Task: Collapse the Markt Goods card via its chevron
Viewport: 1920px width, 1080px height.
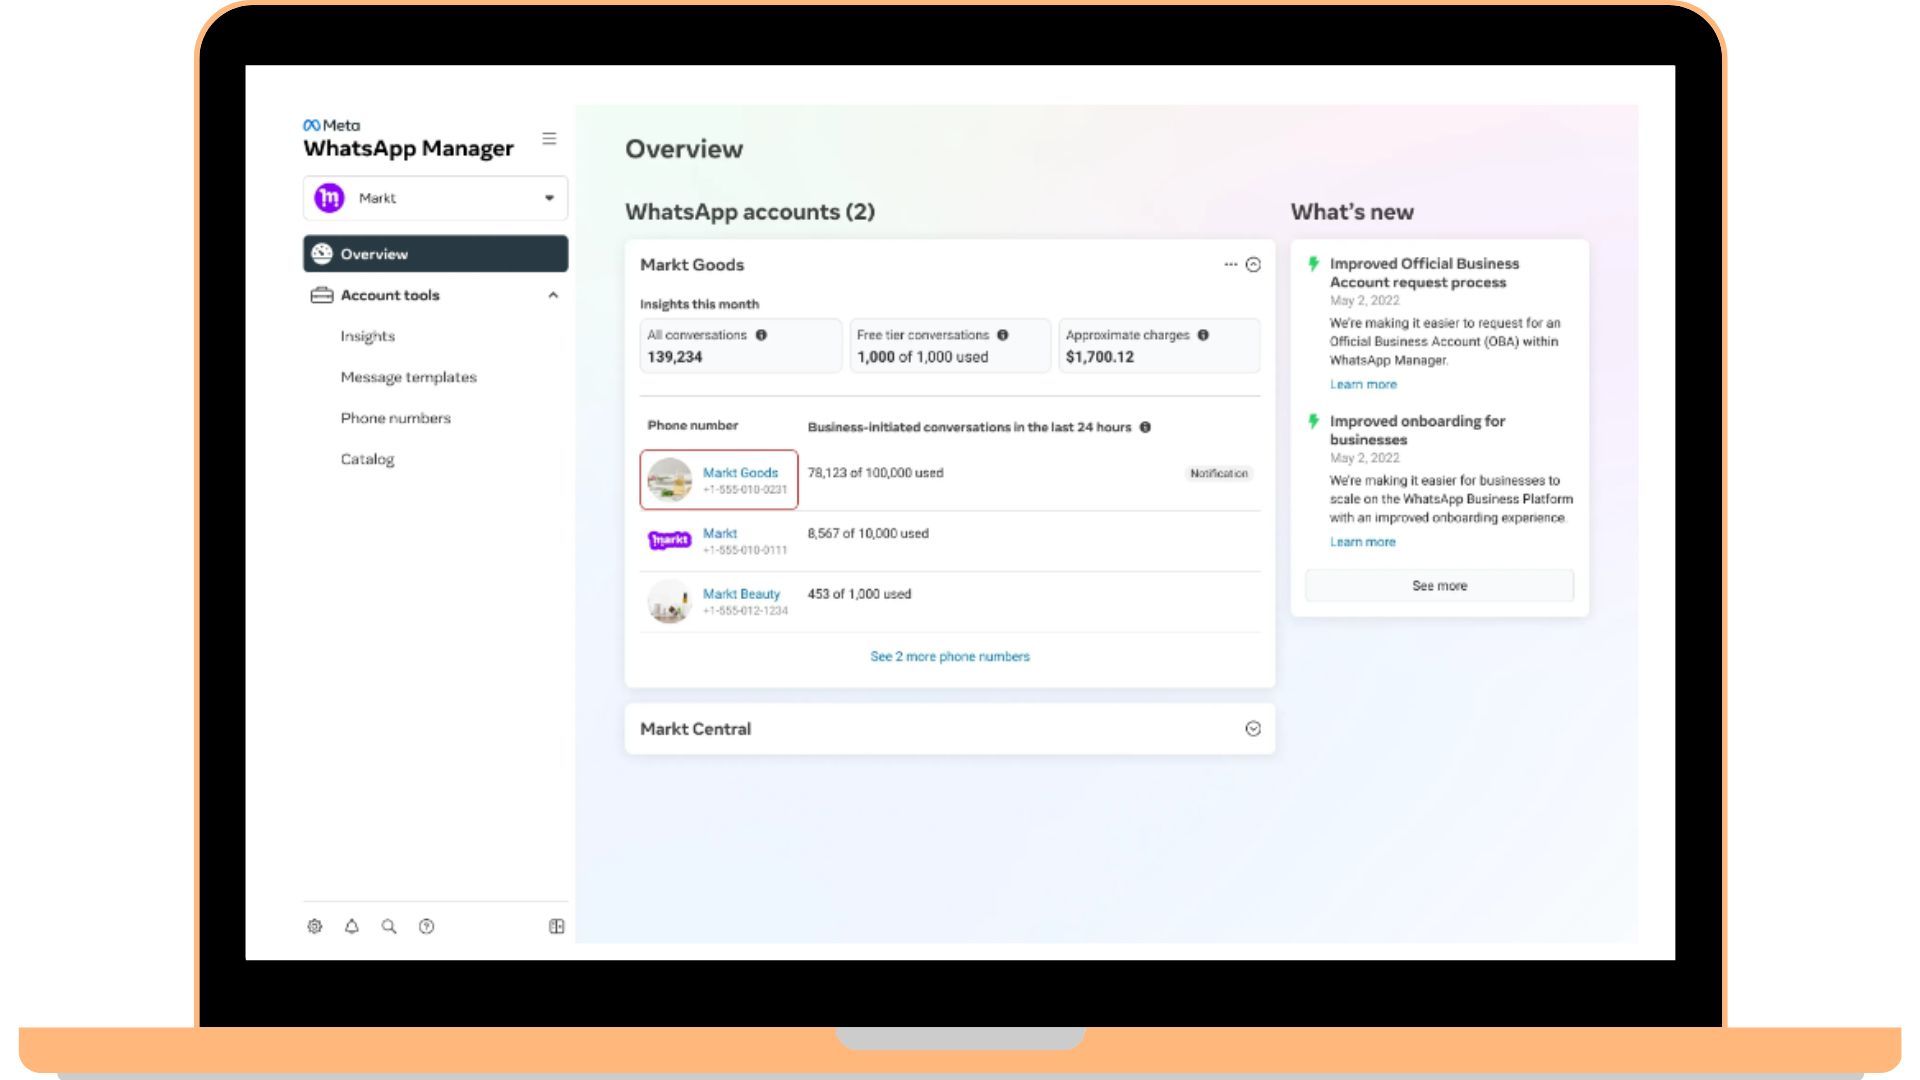Action: tap(1253, 265)
